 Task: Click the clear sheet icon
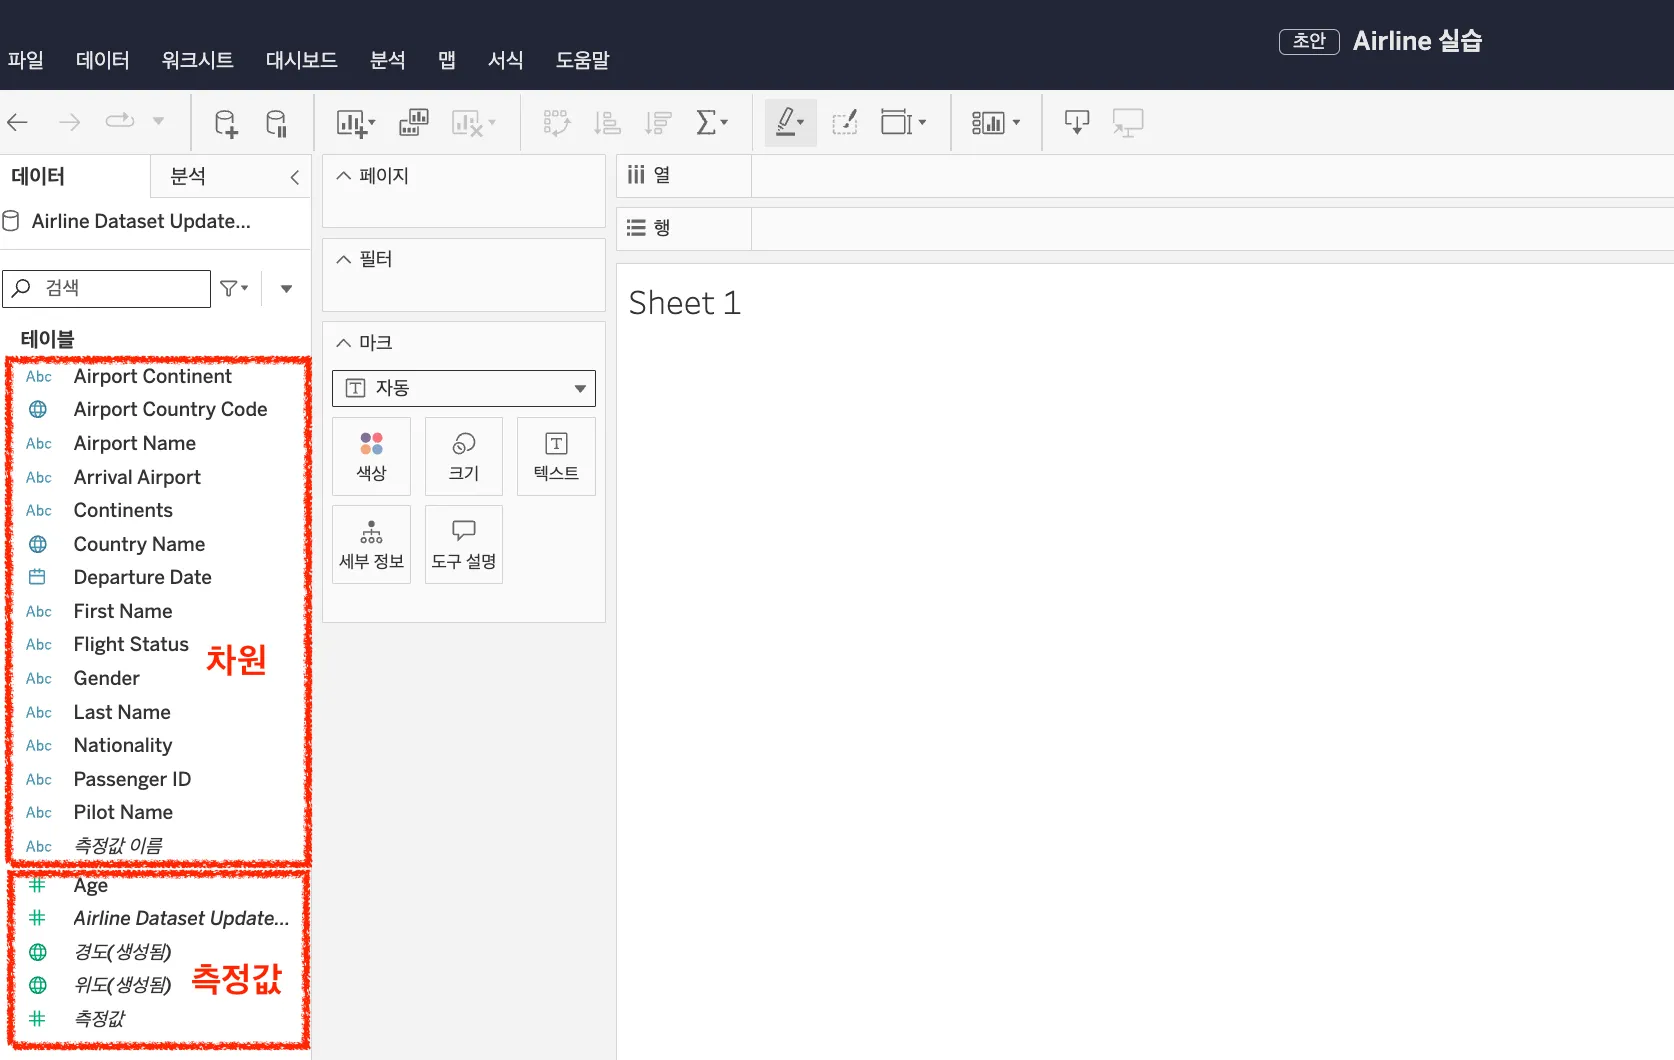pos(473,123)
